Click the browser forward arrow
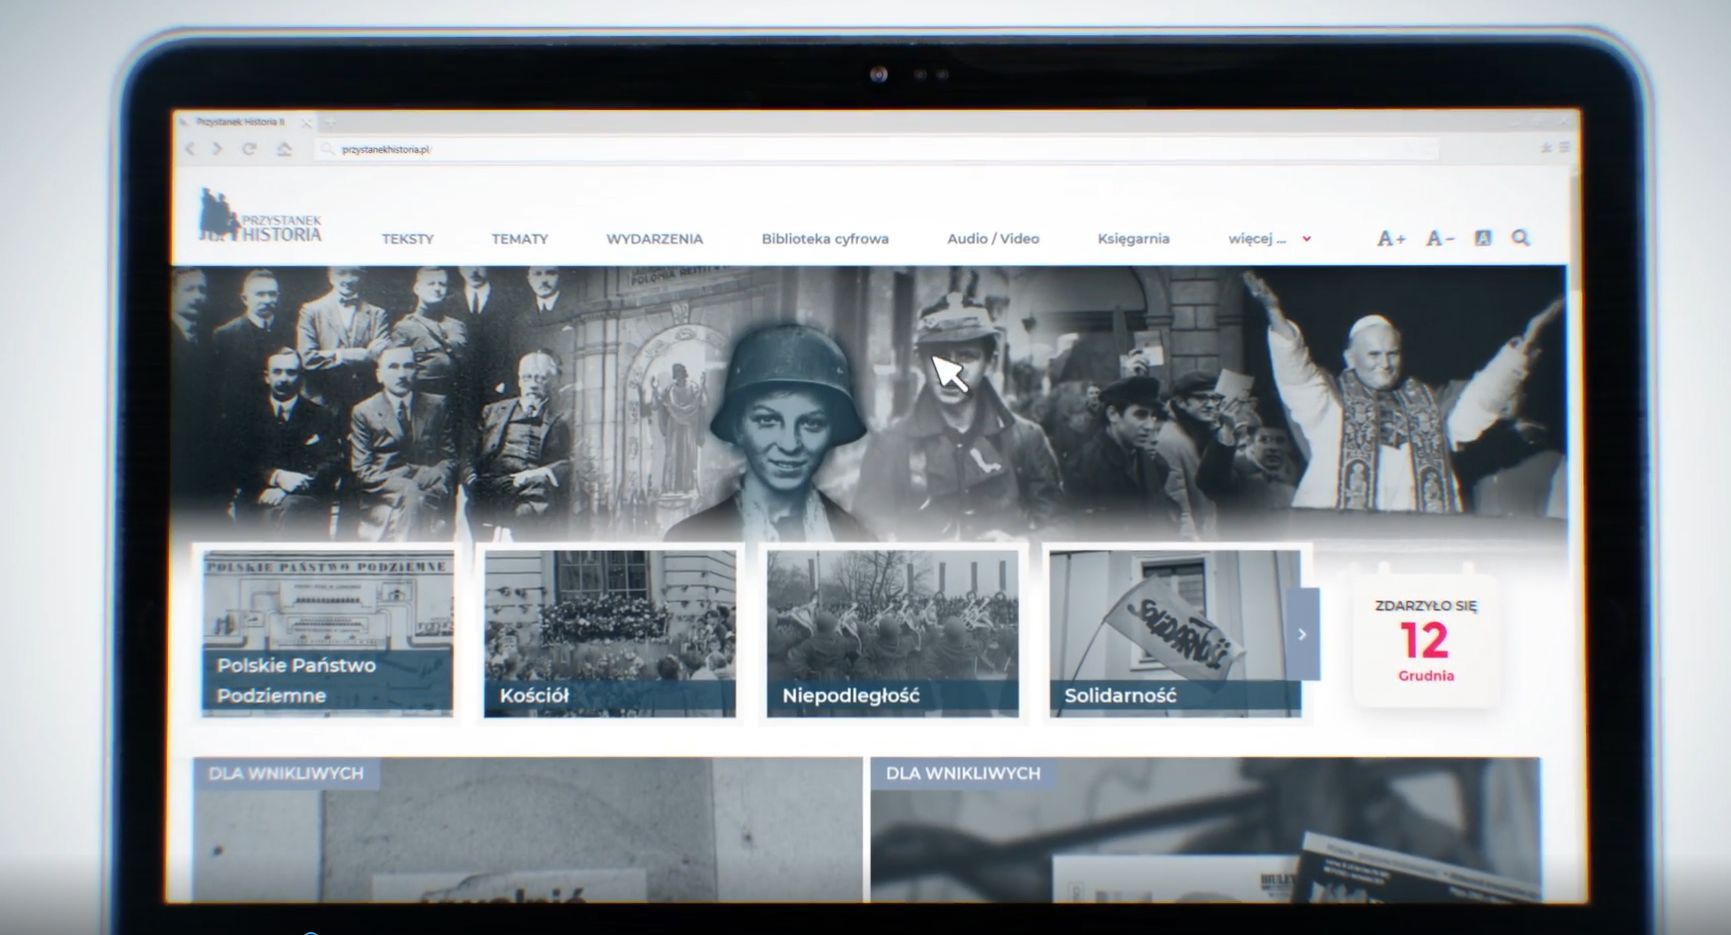This screenshot has height=935, width=1731. click(x=217, y=149)
